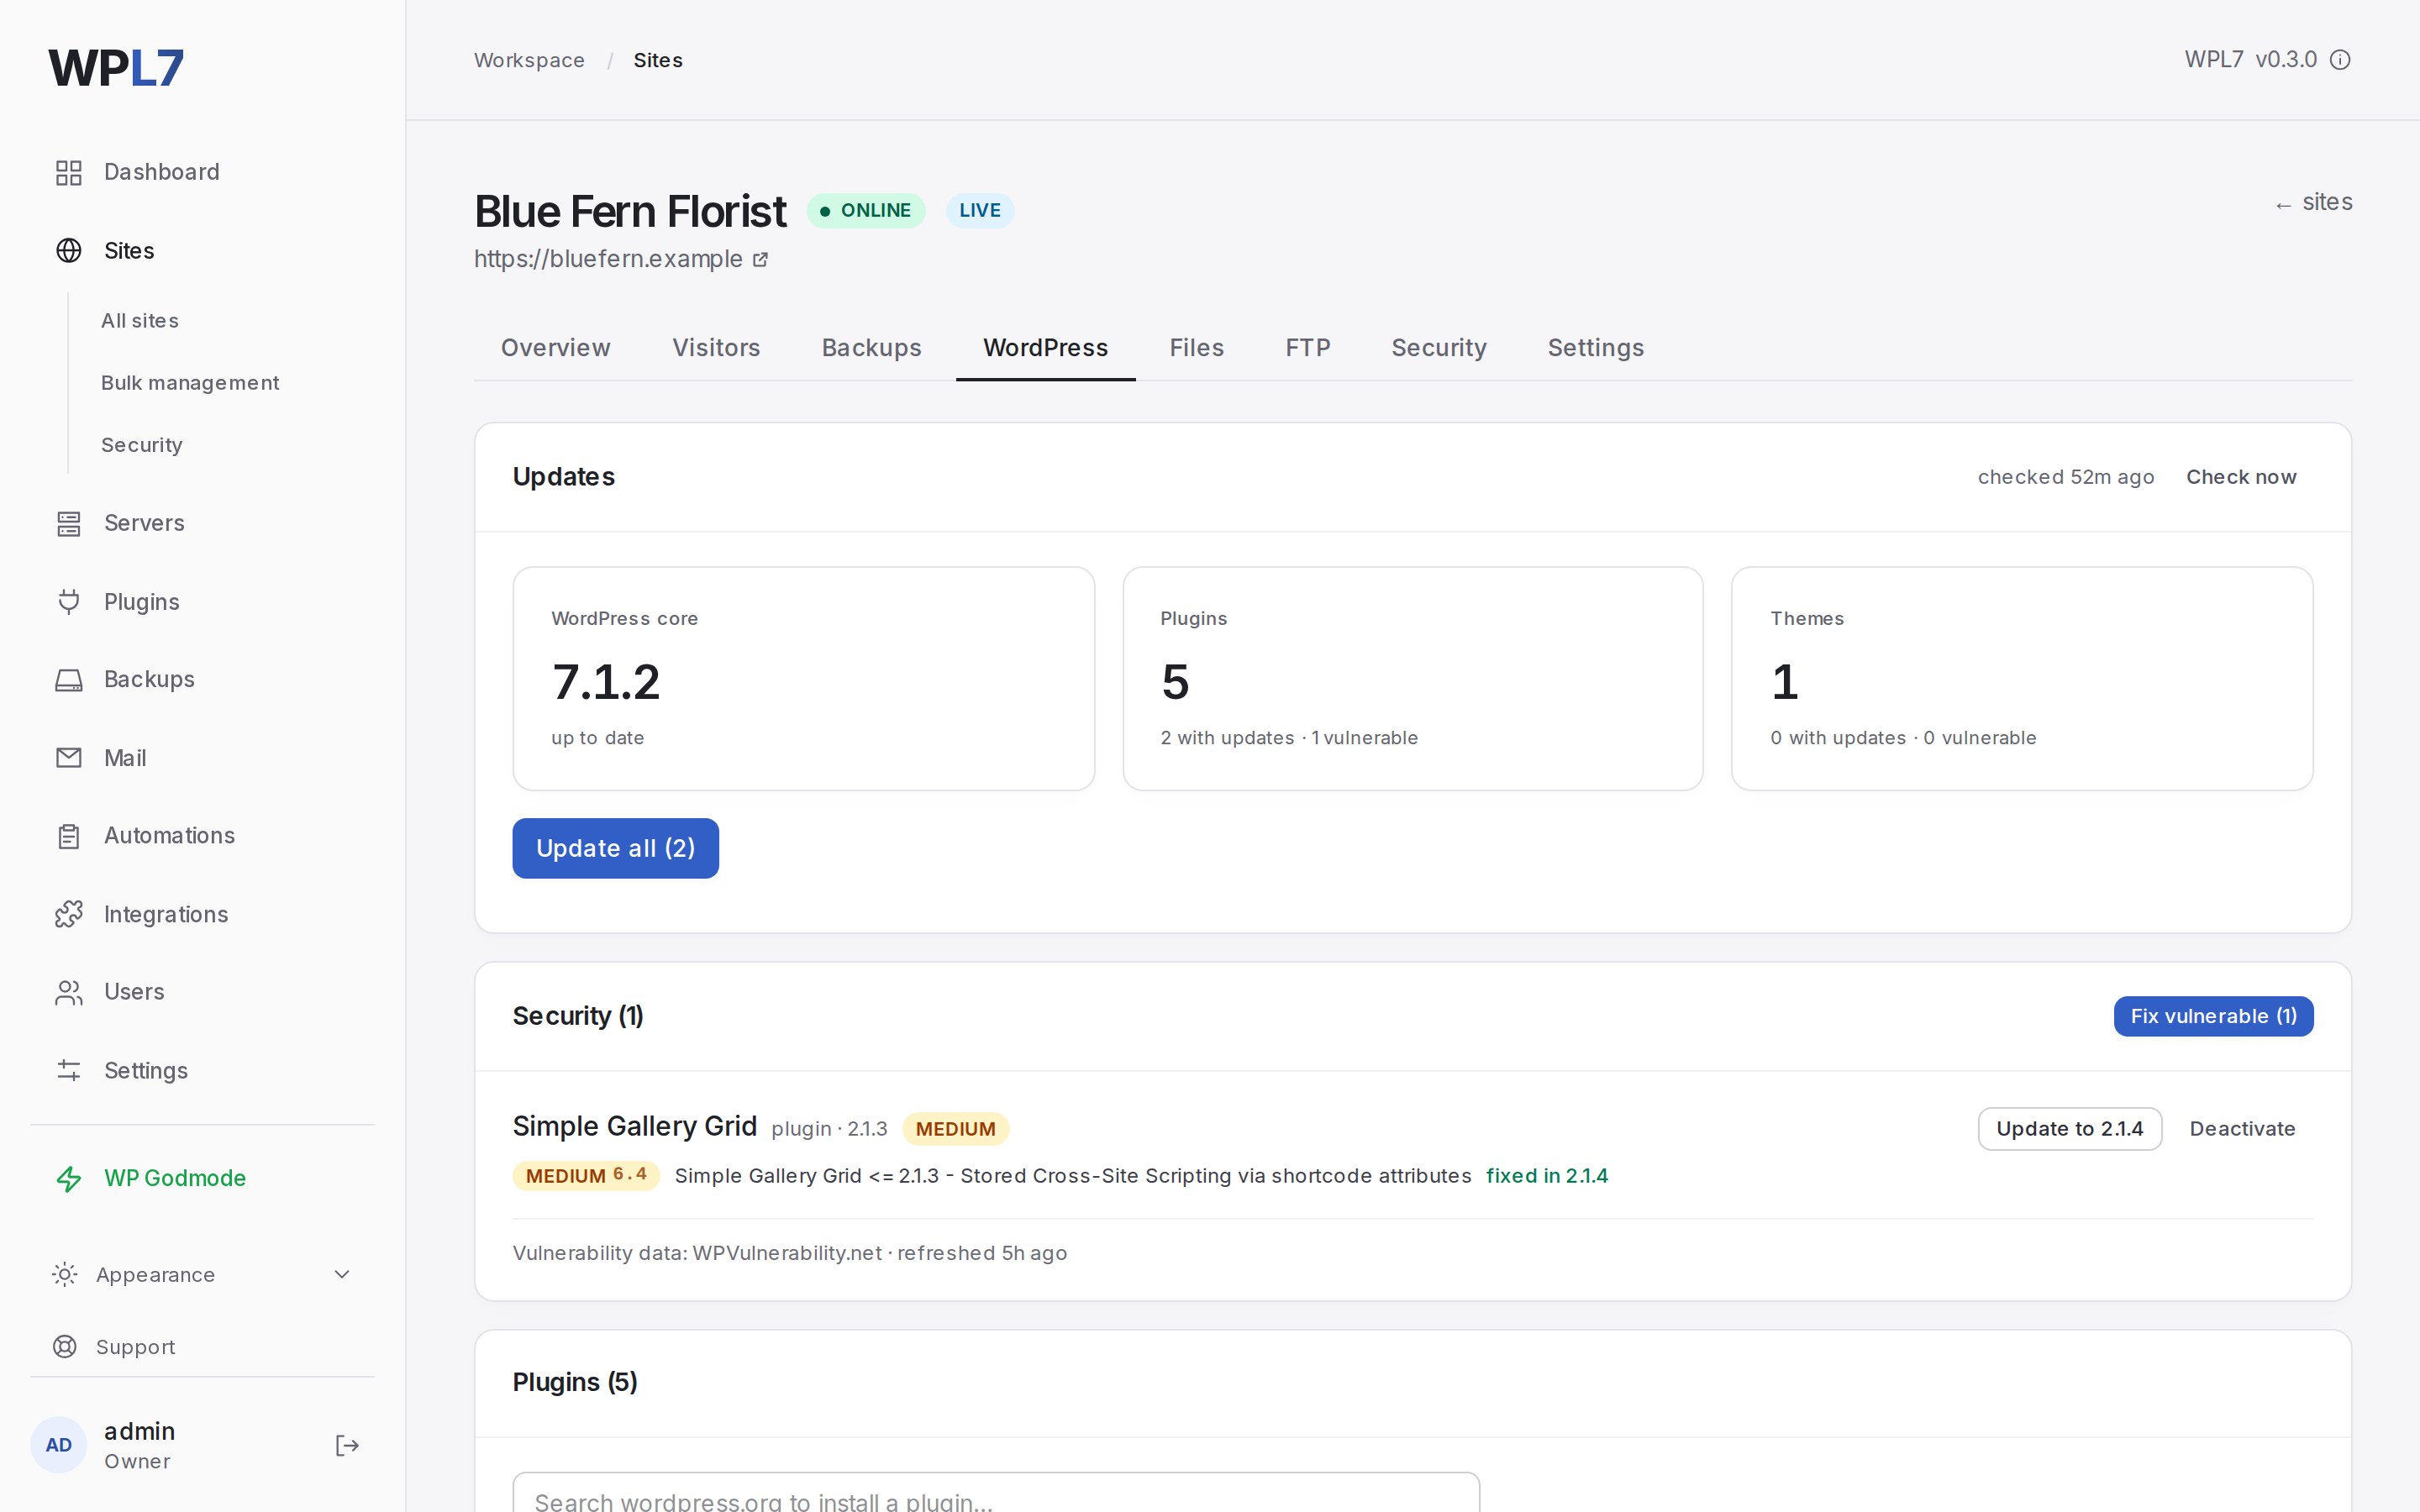2420x1512 pixels.
Task: Open external link icon beside bluefern.example
Action: [x=760, y=260]
